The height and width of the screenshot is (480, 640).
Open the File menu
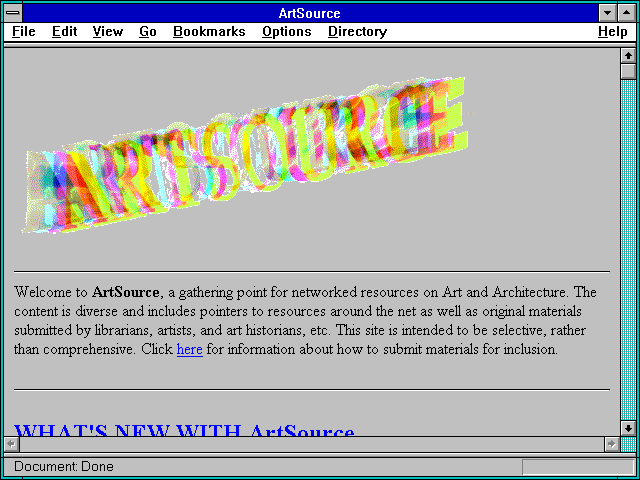coord(24,32)
